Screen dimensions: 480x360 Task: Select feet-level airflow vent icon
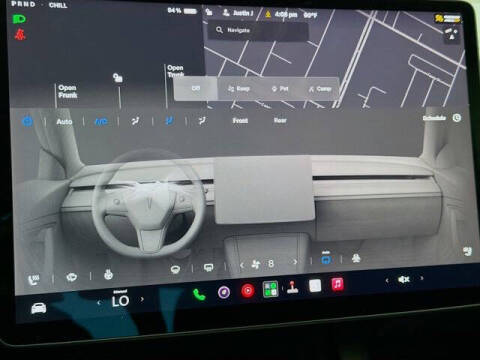click(202, 121)
